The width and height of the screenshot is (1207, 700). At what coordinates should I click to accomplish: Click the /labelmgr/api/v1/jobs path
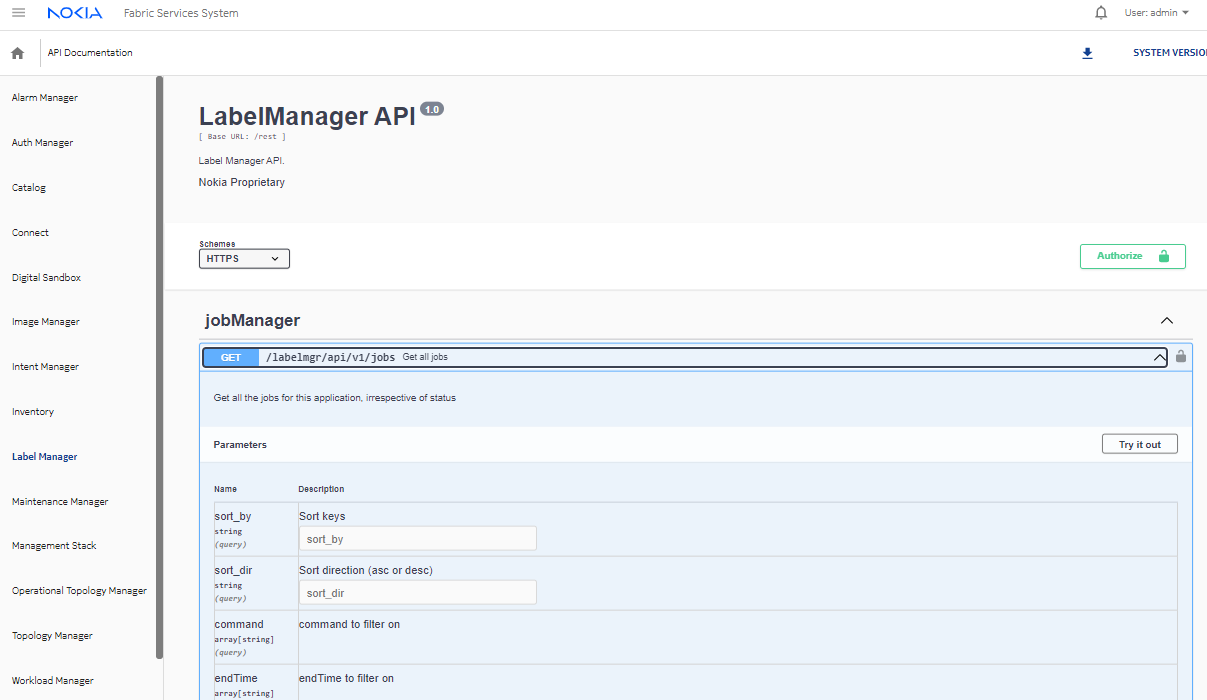tap(330, 357)
